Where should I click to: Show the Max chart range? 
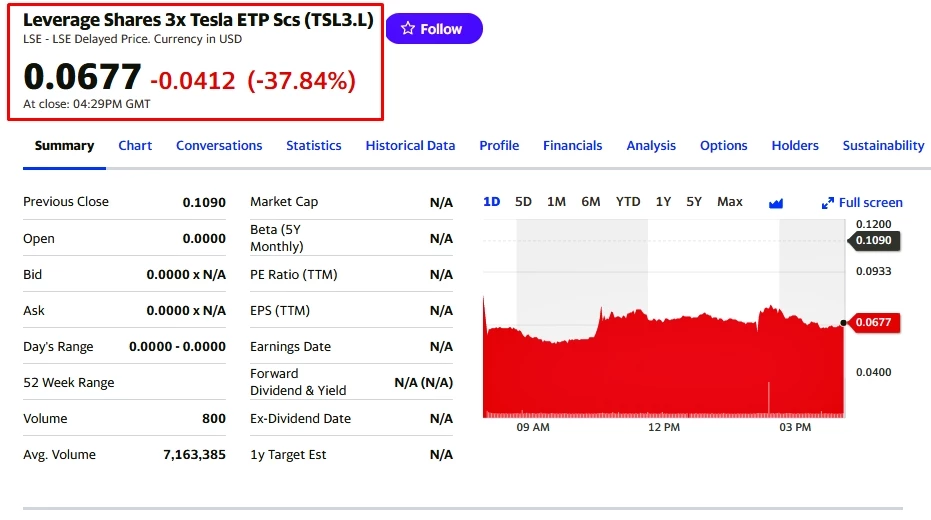730,202
